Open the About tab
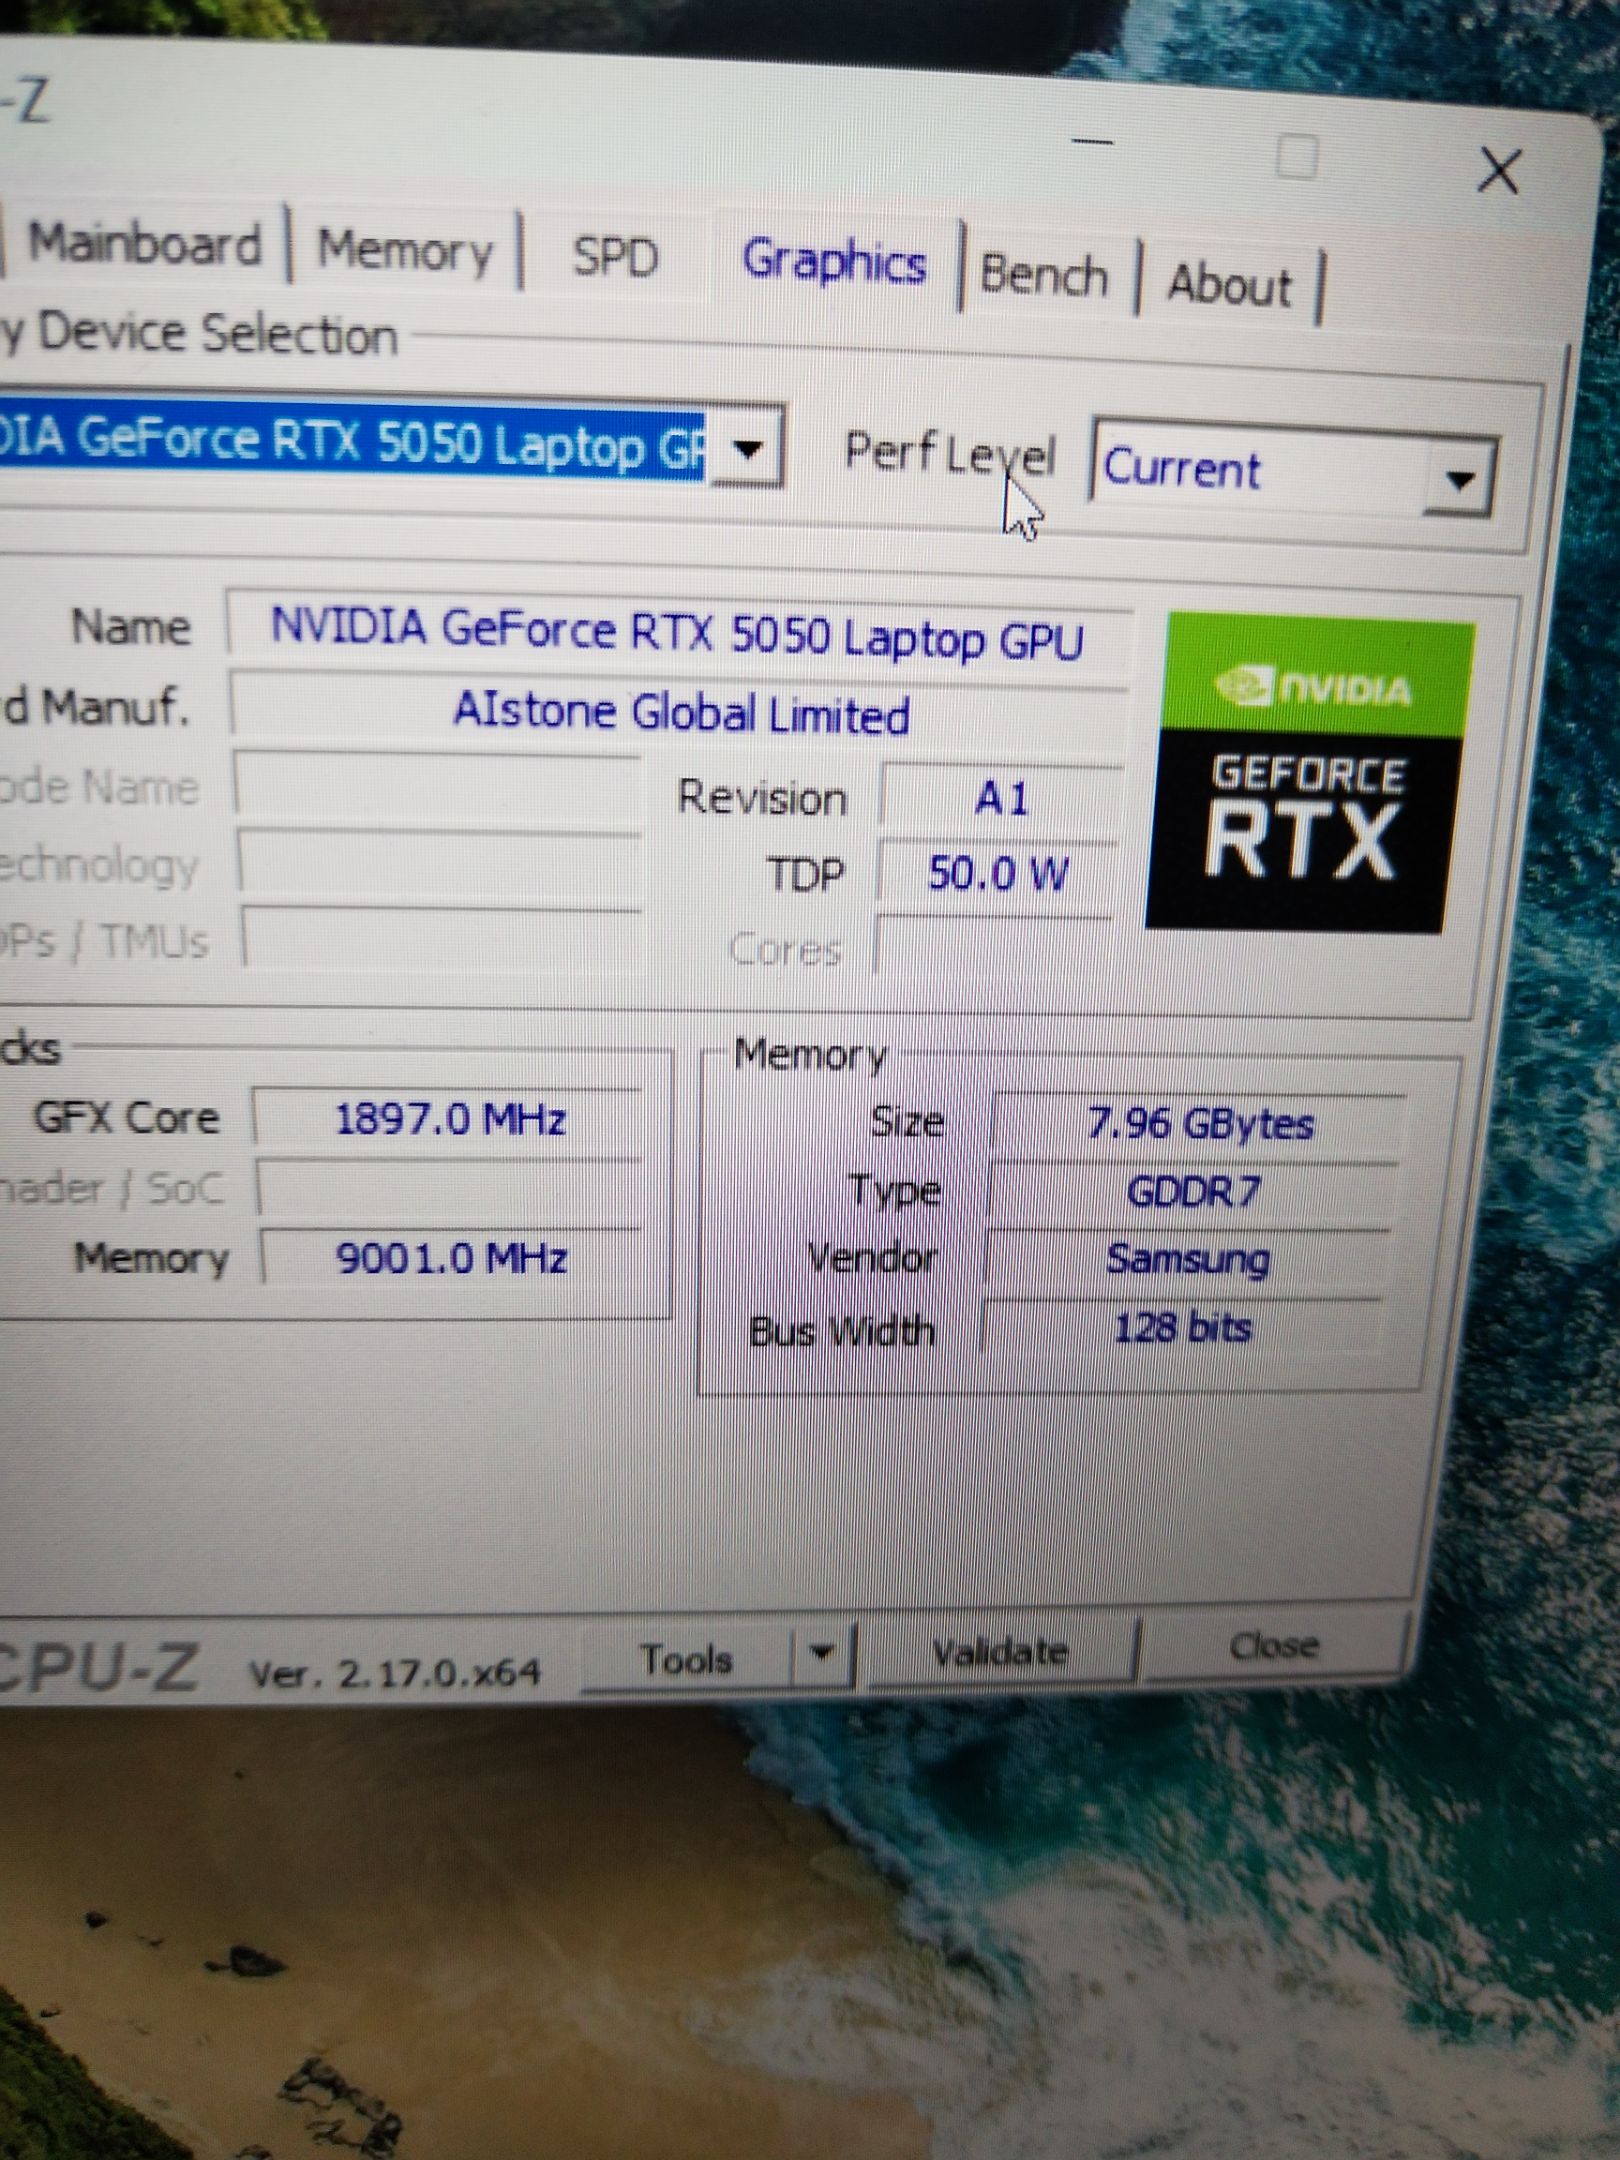This screenshot has width=1620, height=2160. point(1230,285)
